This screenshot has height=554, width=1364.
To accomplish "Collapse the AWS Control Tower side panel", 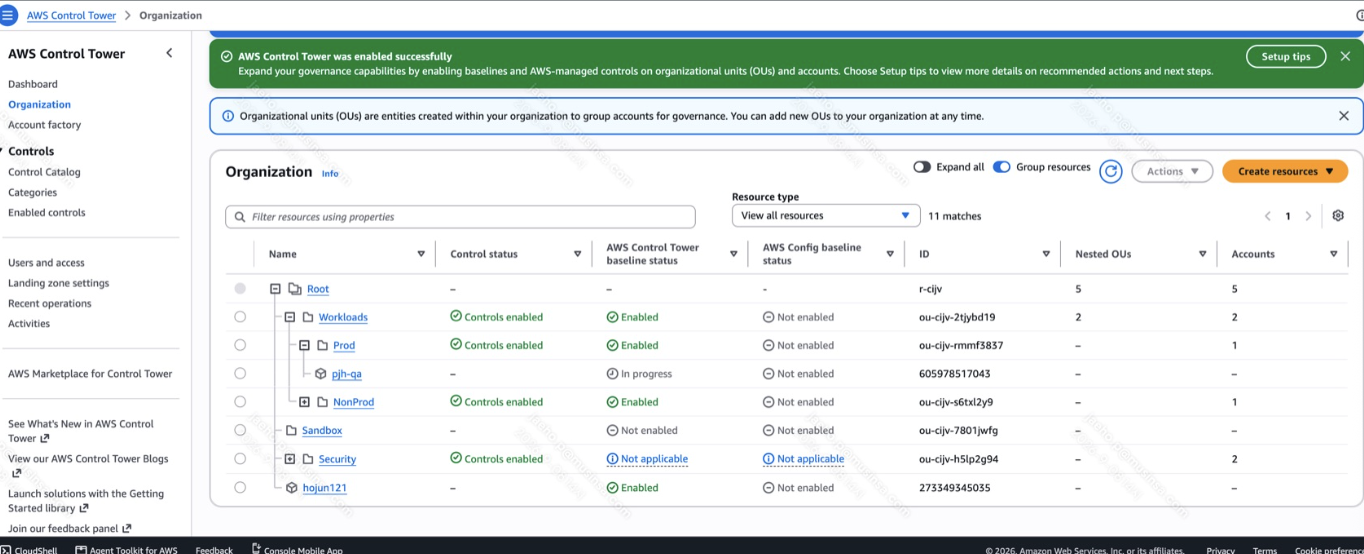I will 169,53.
